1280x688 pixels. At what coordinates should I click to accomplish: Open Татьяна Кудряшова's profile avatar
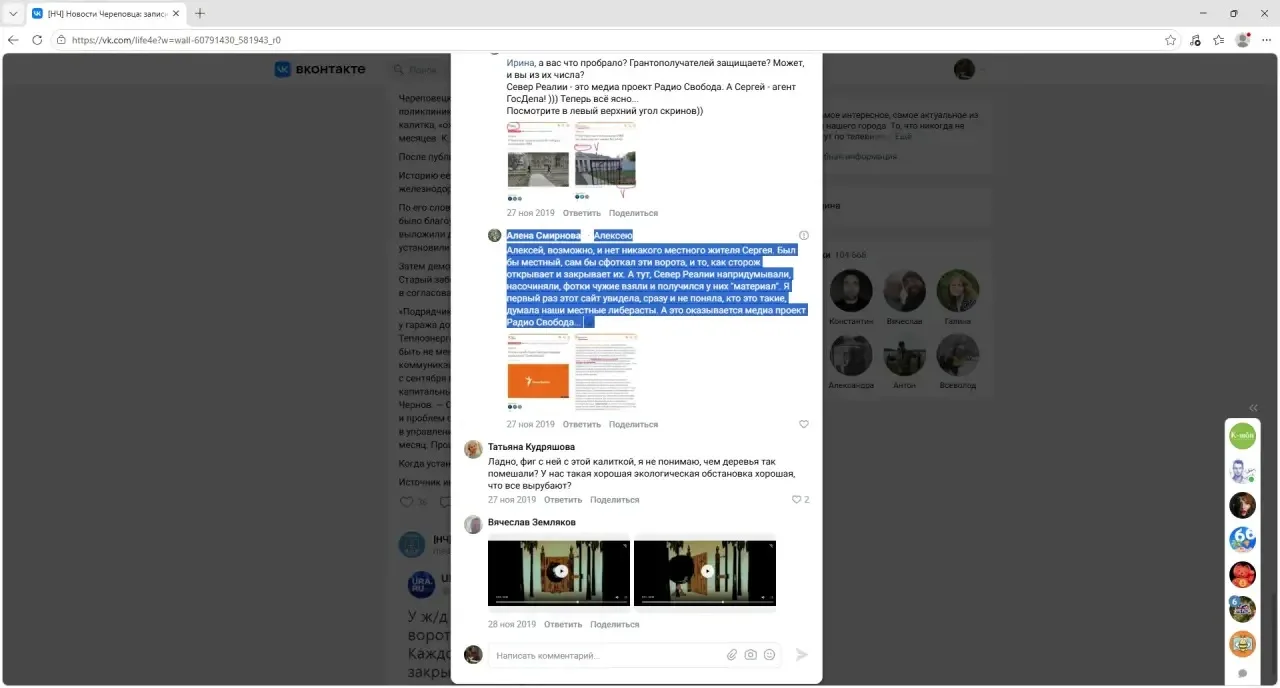click(x=473, y=449)
